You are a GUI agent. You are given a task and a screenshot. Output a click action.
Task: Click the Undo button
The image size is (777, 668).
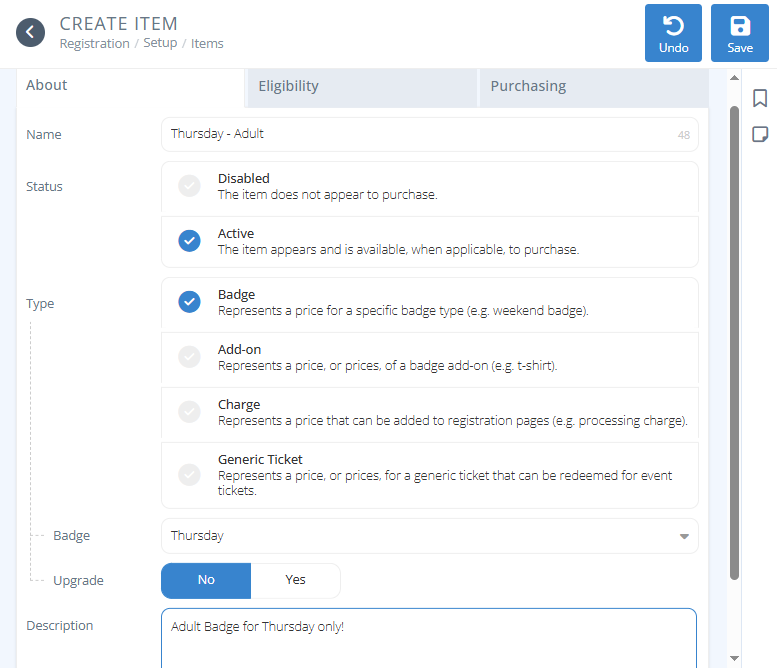[x=673, y=33]
